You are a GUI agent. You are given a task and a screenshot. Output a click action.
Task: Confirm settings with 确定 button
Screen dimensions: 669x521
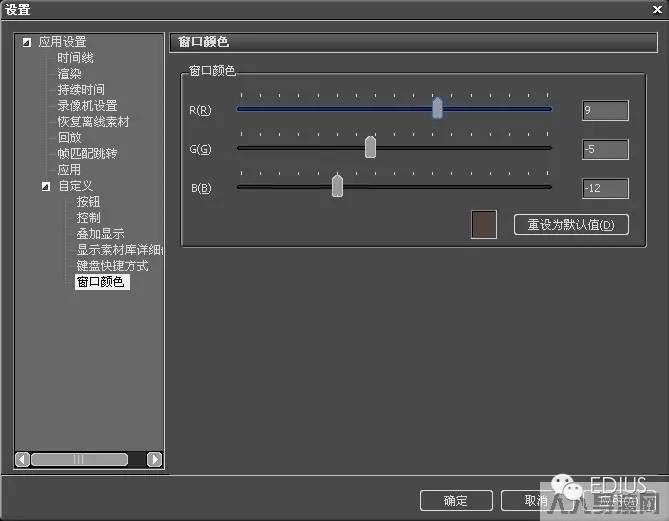point(455,500)
